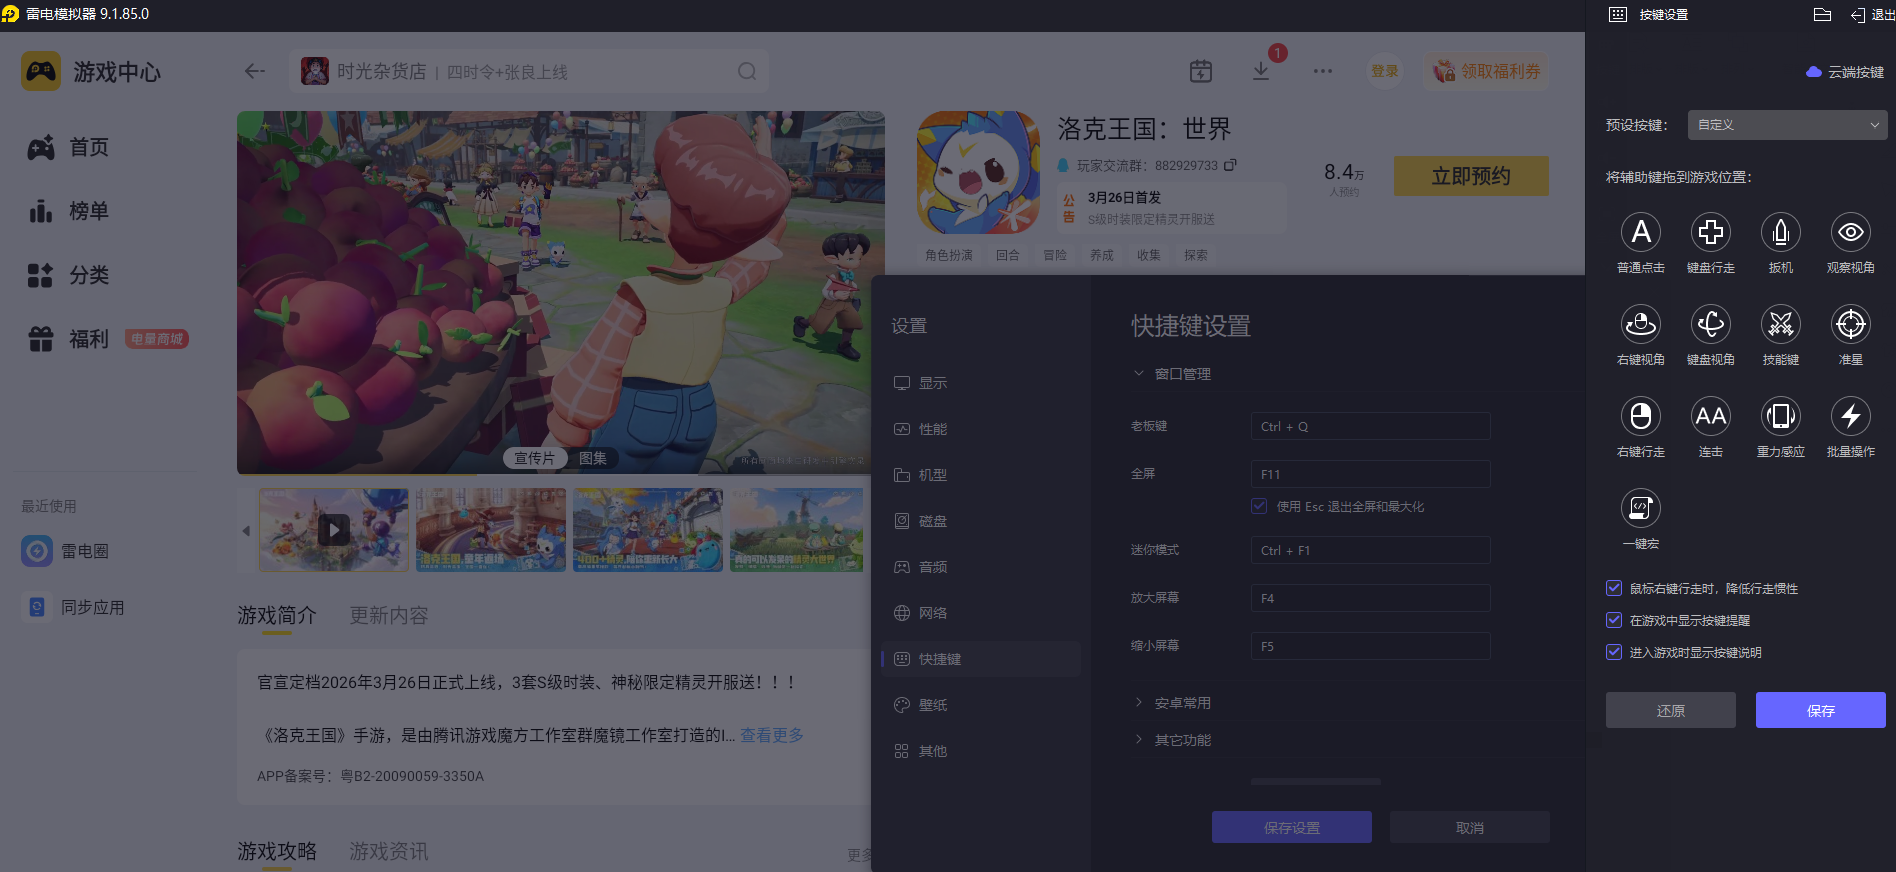
Task: Click 领取福利券 coupon button
Action: [x=1486, y=71]
